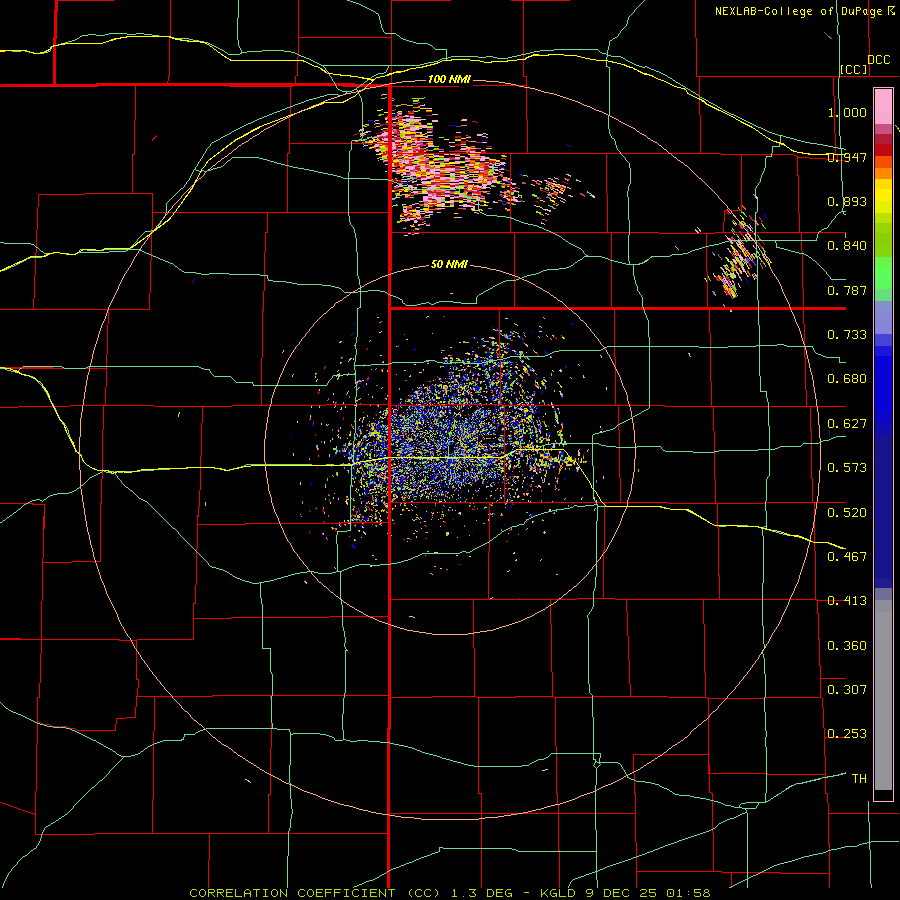Click the 01:58 timestamp
900x900 pixels.
pyautogui.click(x=688, y=893)
